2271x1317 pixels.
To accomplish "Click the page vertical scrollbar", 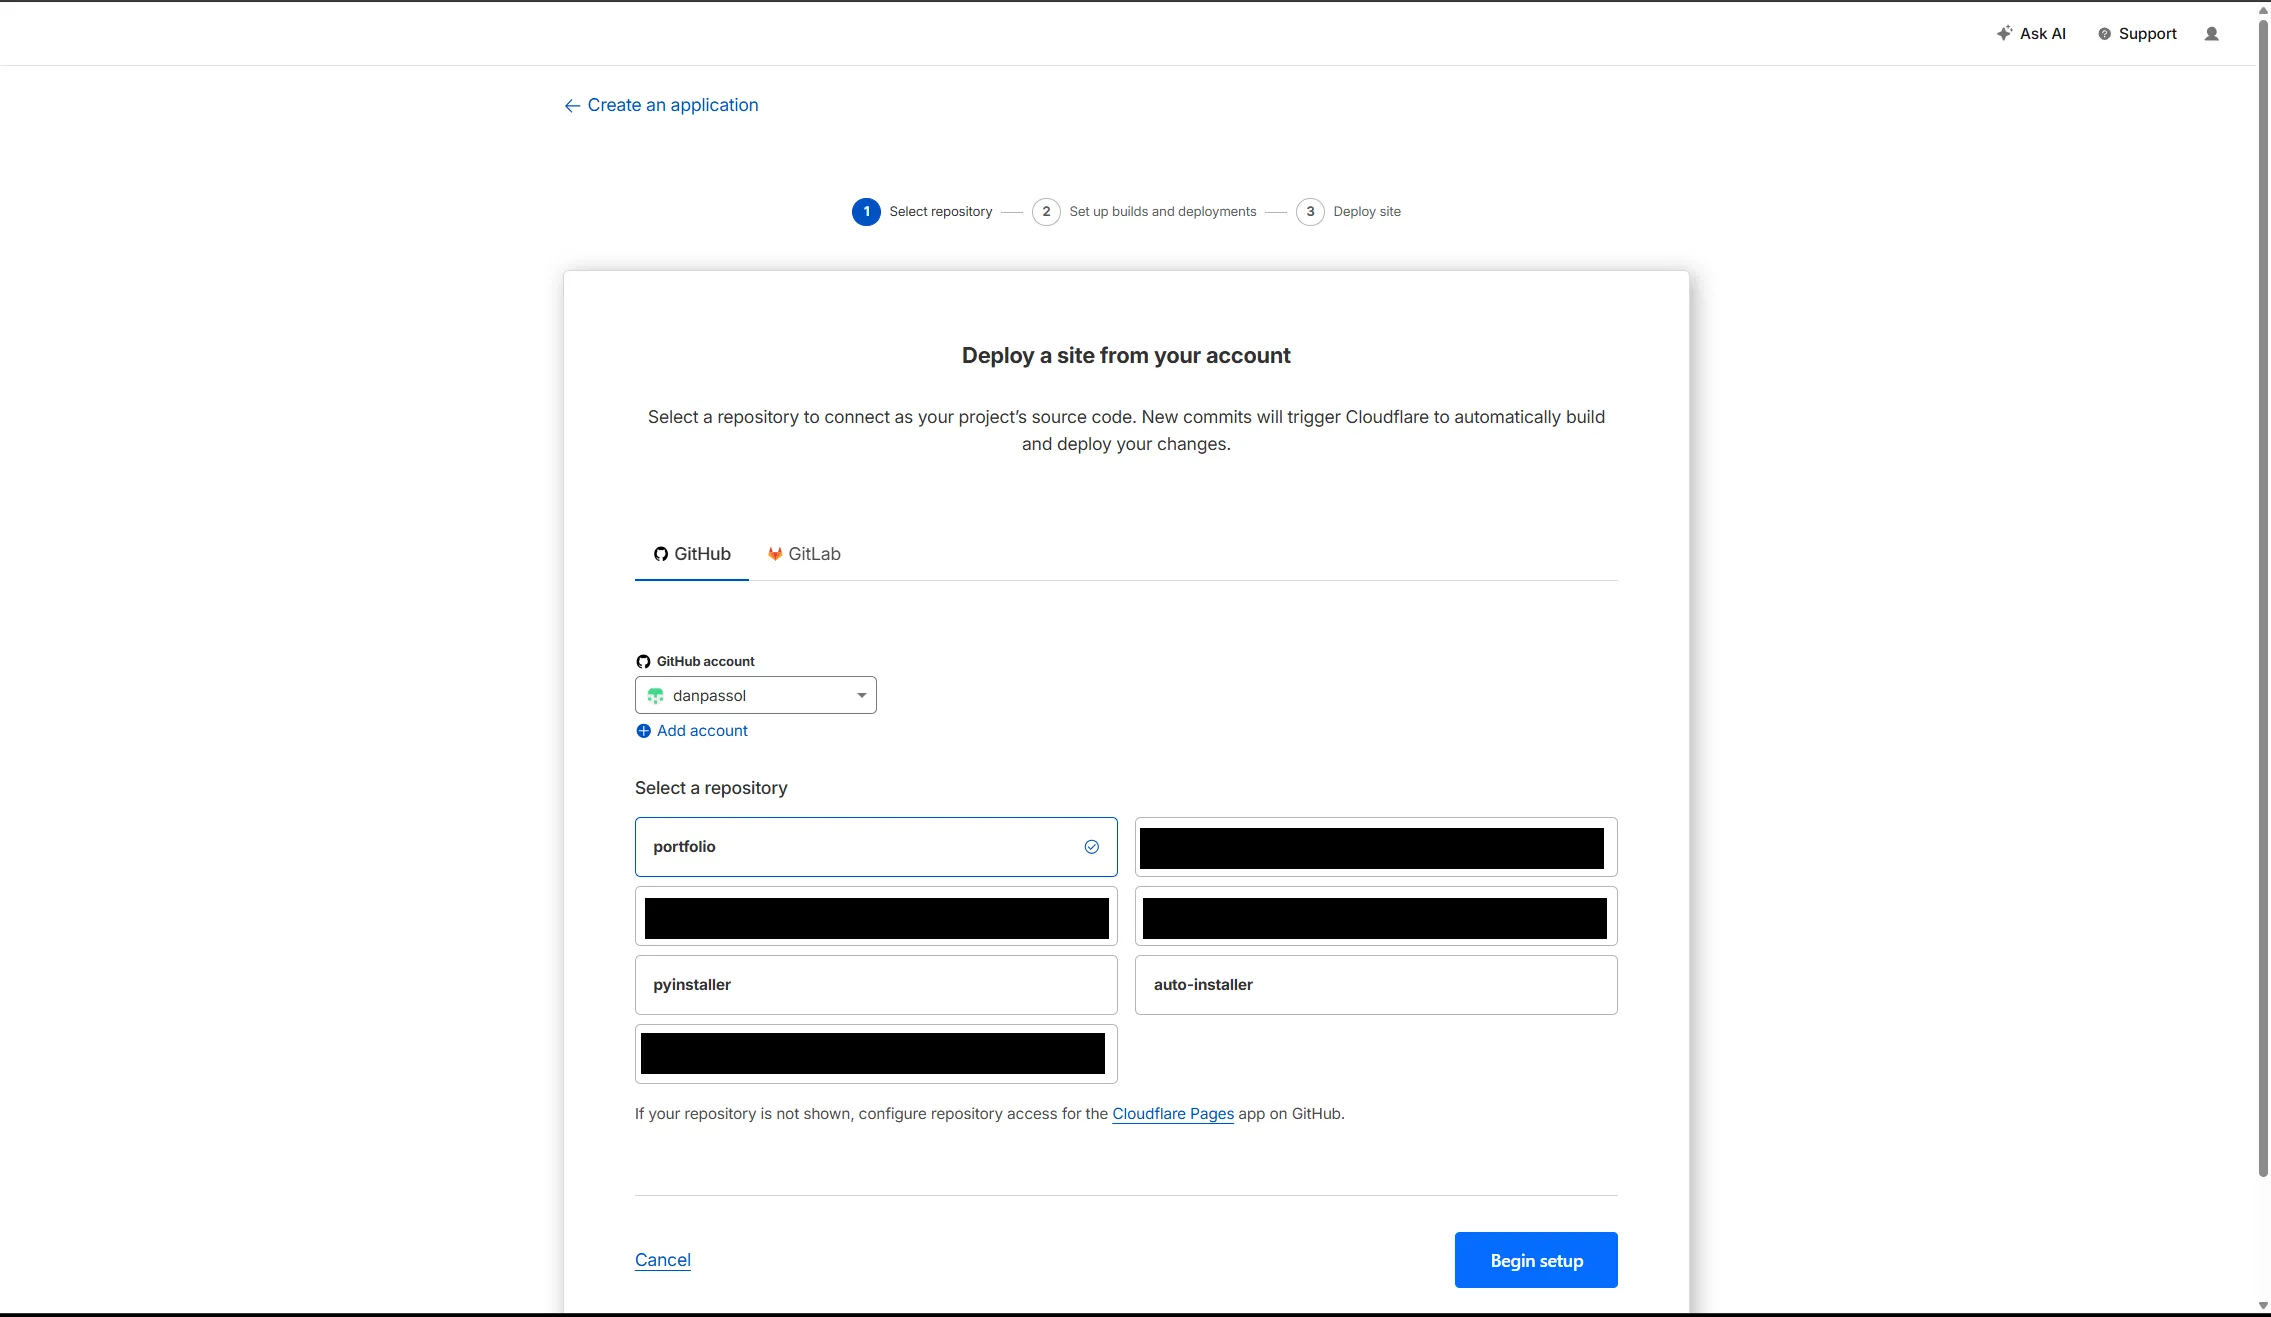I will point(2264,596).
